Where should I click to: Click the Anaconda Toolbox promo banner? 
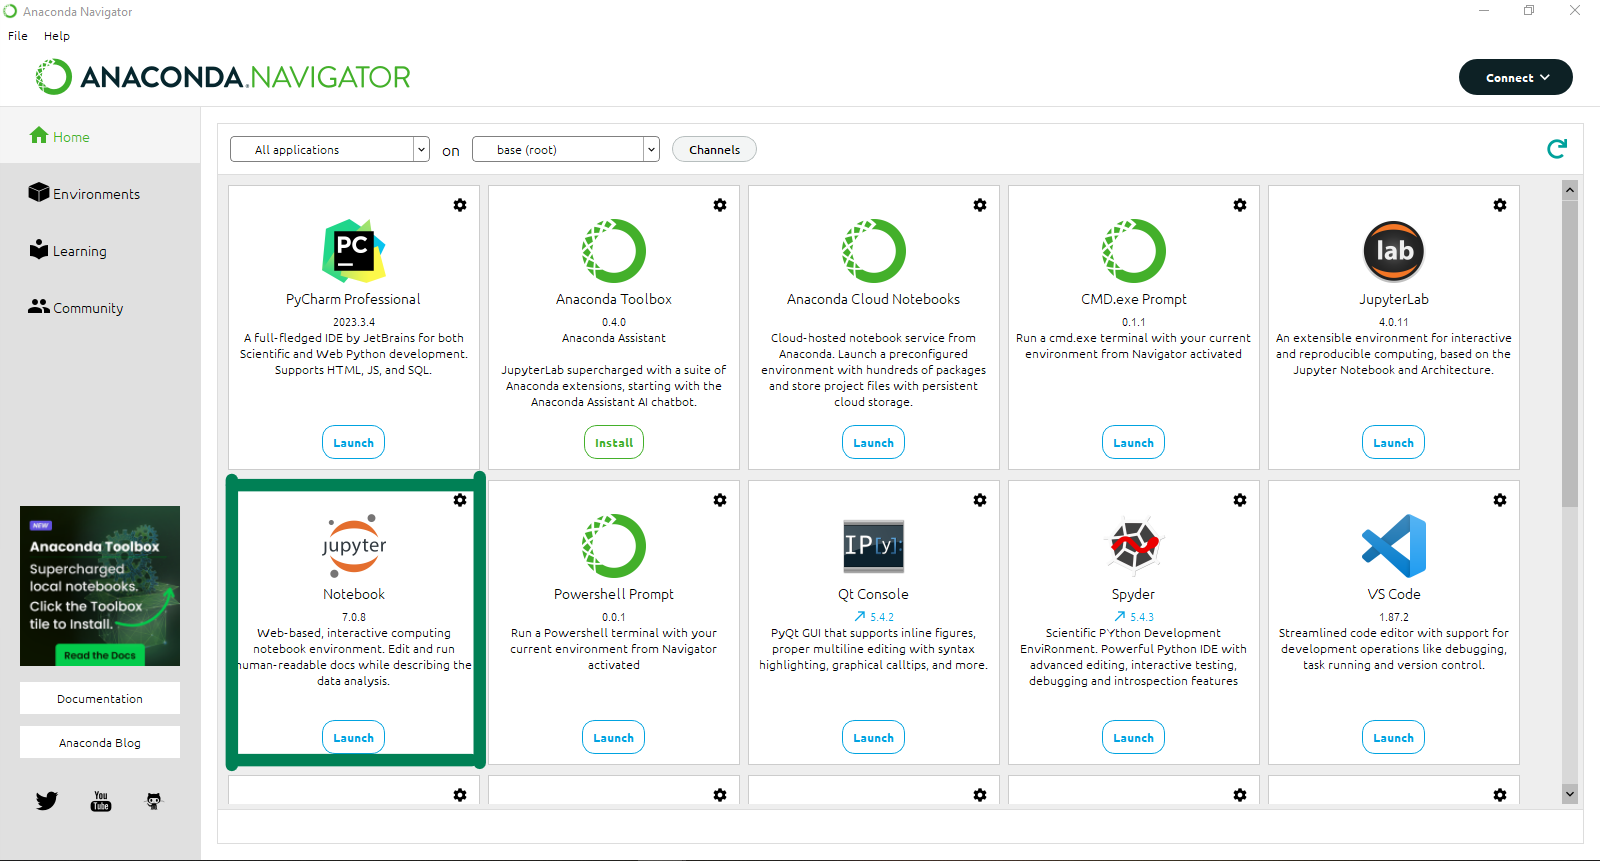[x=100, y=586]
